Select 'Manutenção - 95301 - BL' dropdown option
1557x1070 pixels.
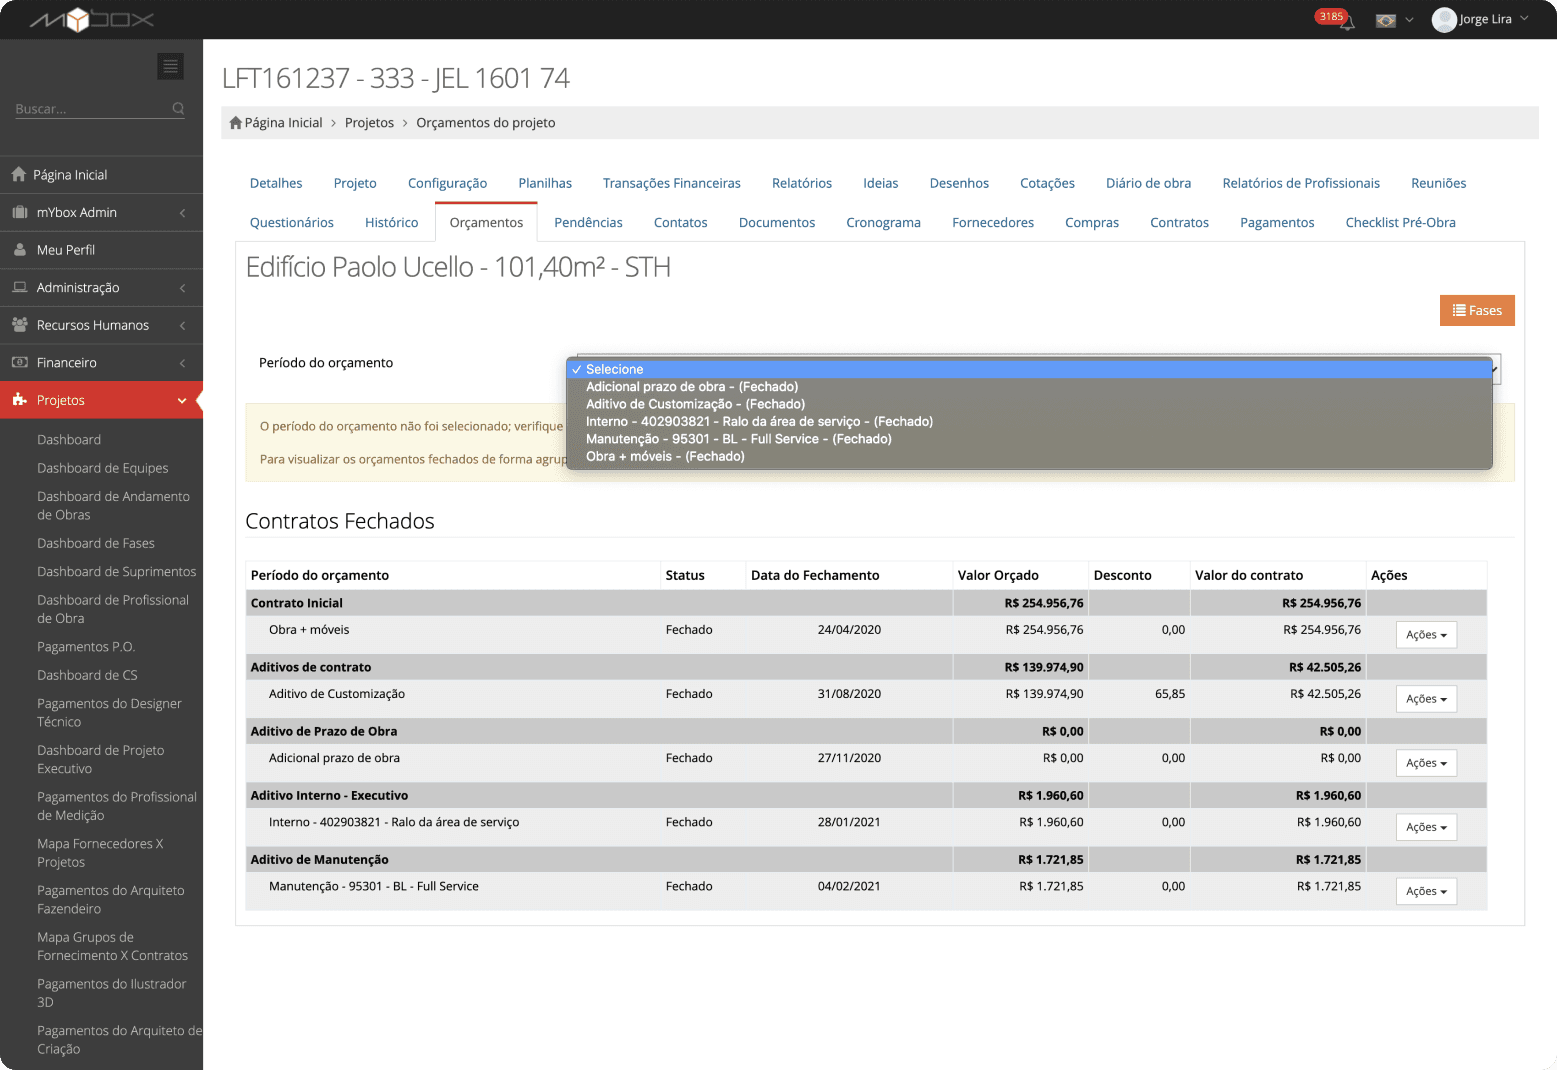[1029, 439]
